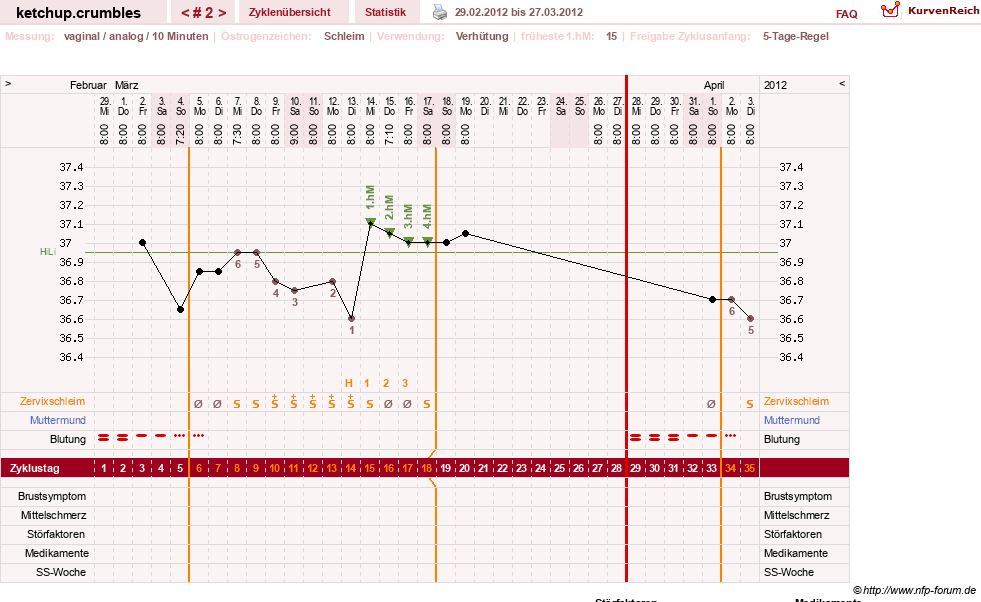Click chart scroll arrow left of Februar
981x602 pixels.
pyautogui.click(x=8, y=84)
